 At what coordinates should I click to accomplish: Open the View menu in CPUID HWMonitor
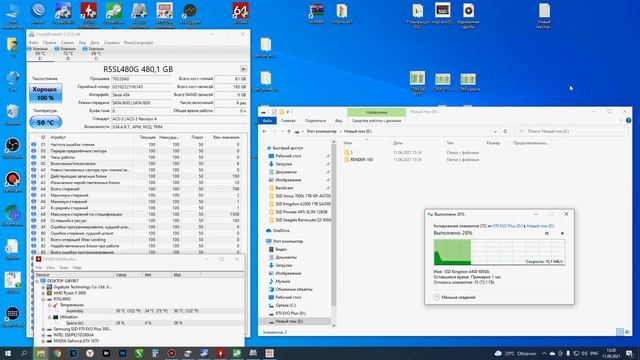(50, 268)
